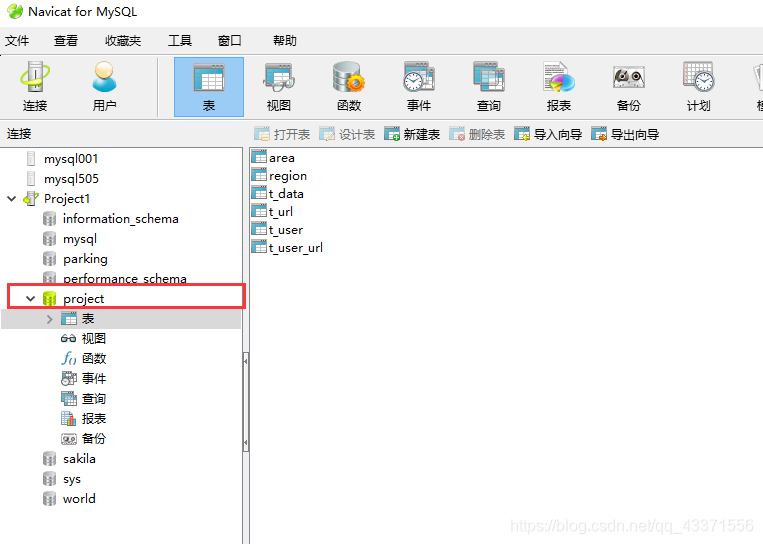The height and width of the screenshot is (544, 763).
Task: Collapse the Project1 connection node
Action: pyautogui.click(x=12, y=199)
